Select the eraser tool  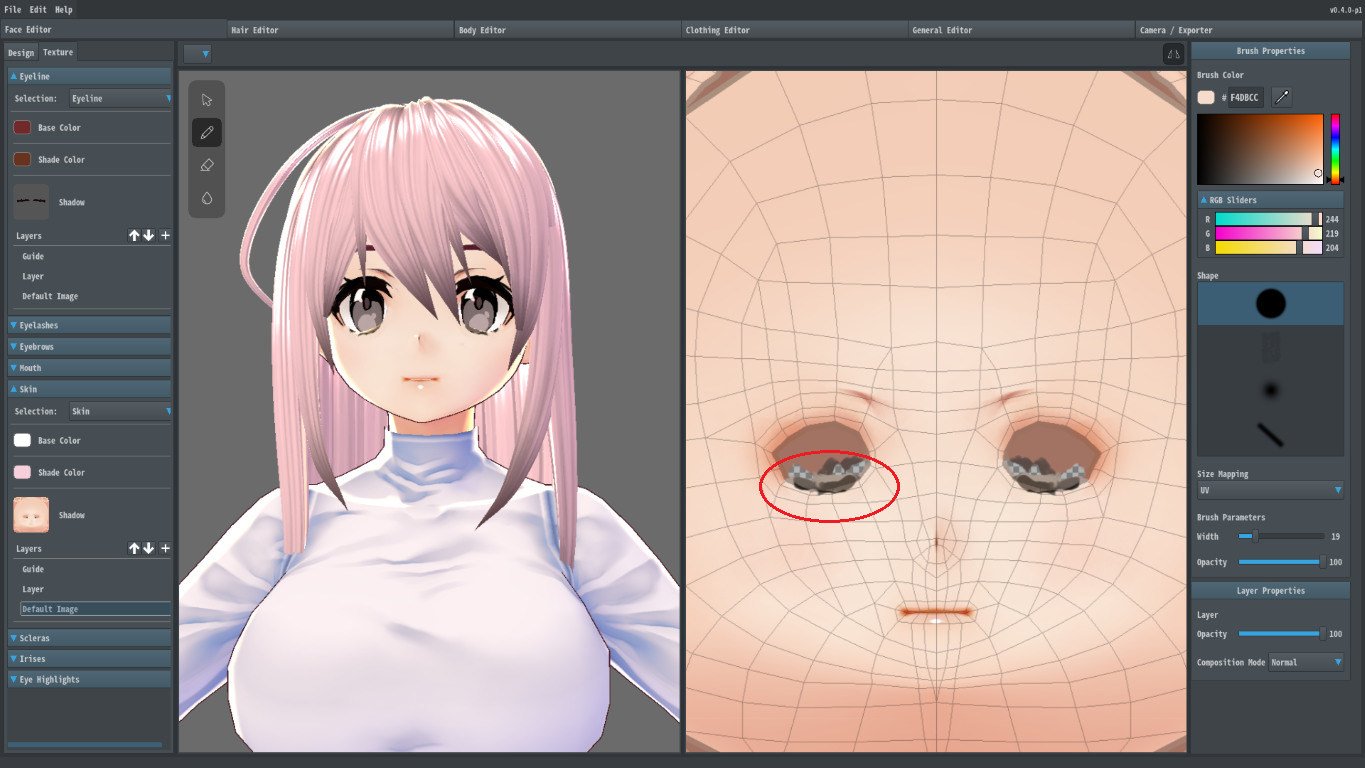coord(207,165)
